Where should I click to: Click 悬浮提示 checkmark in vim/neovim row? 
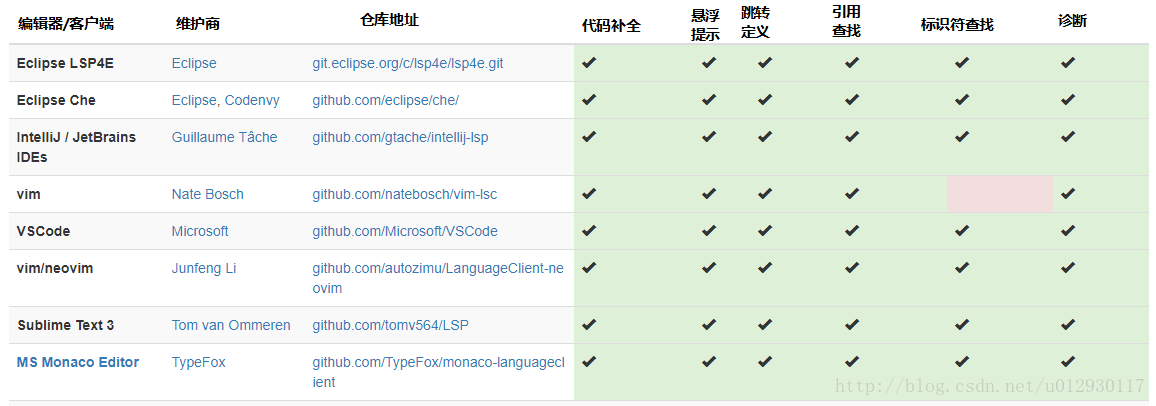(x=708, y=267)
